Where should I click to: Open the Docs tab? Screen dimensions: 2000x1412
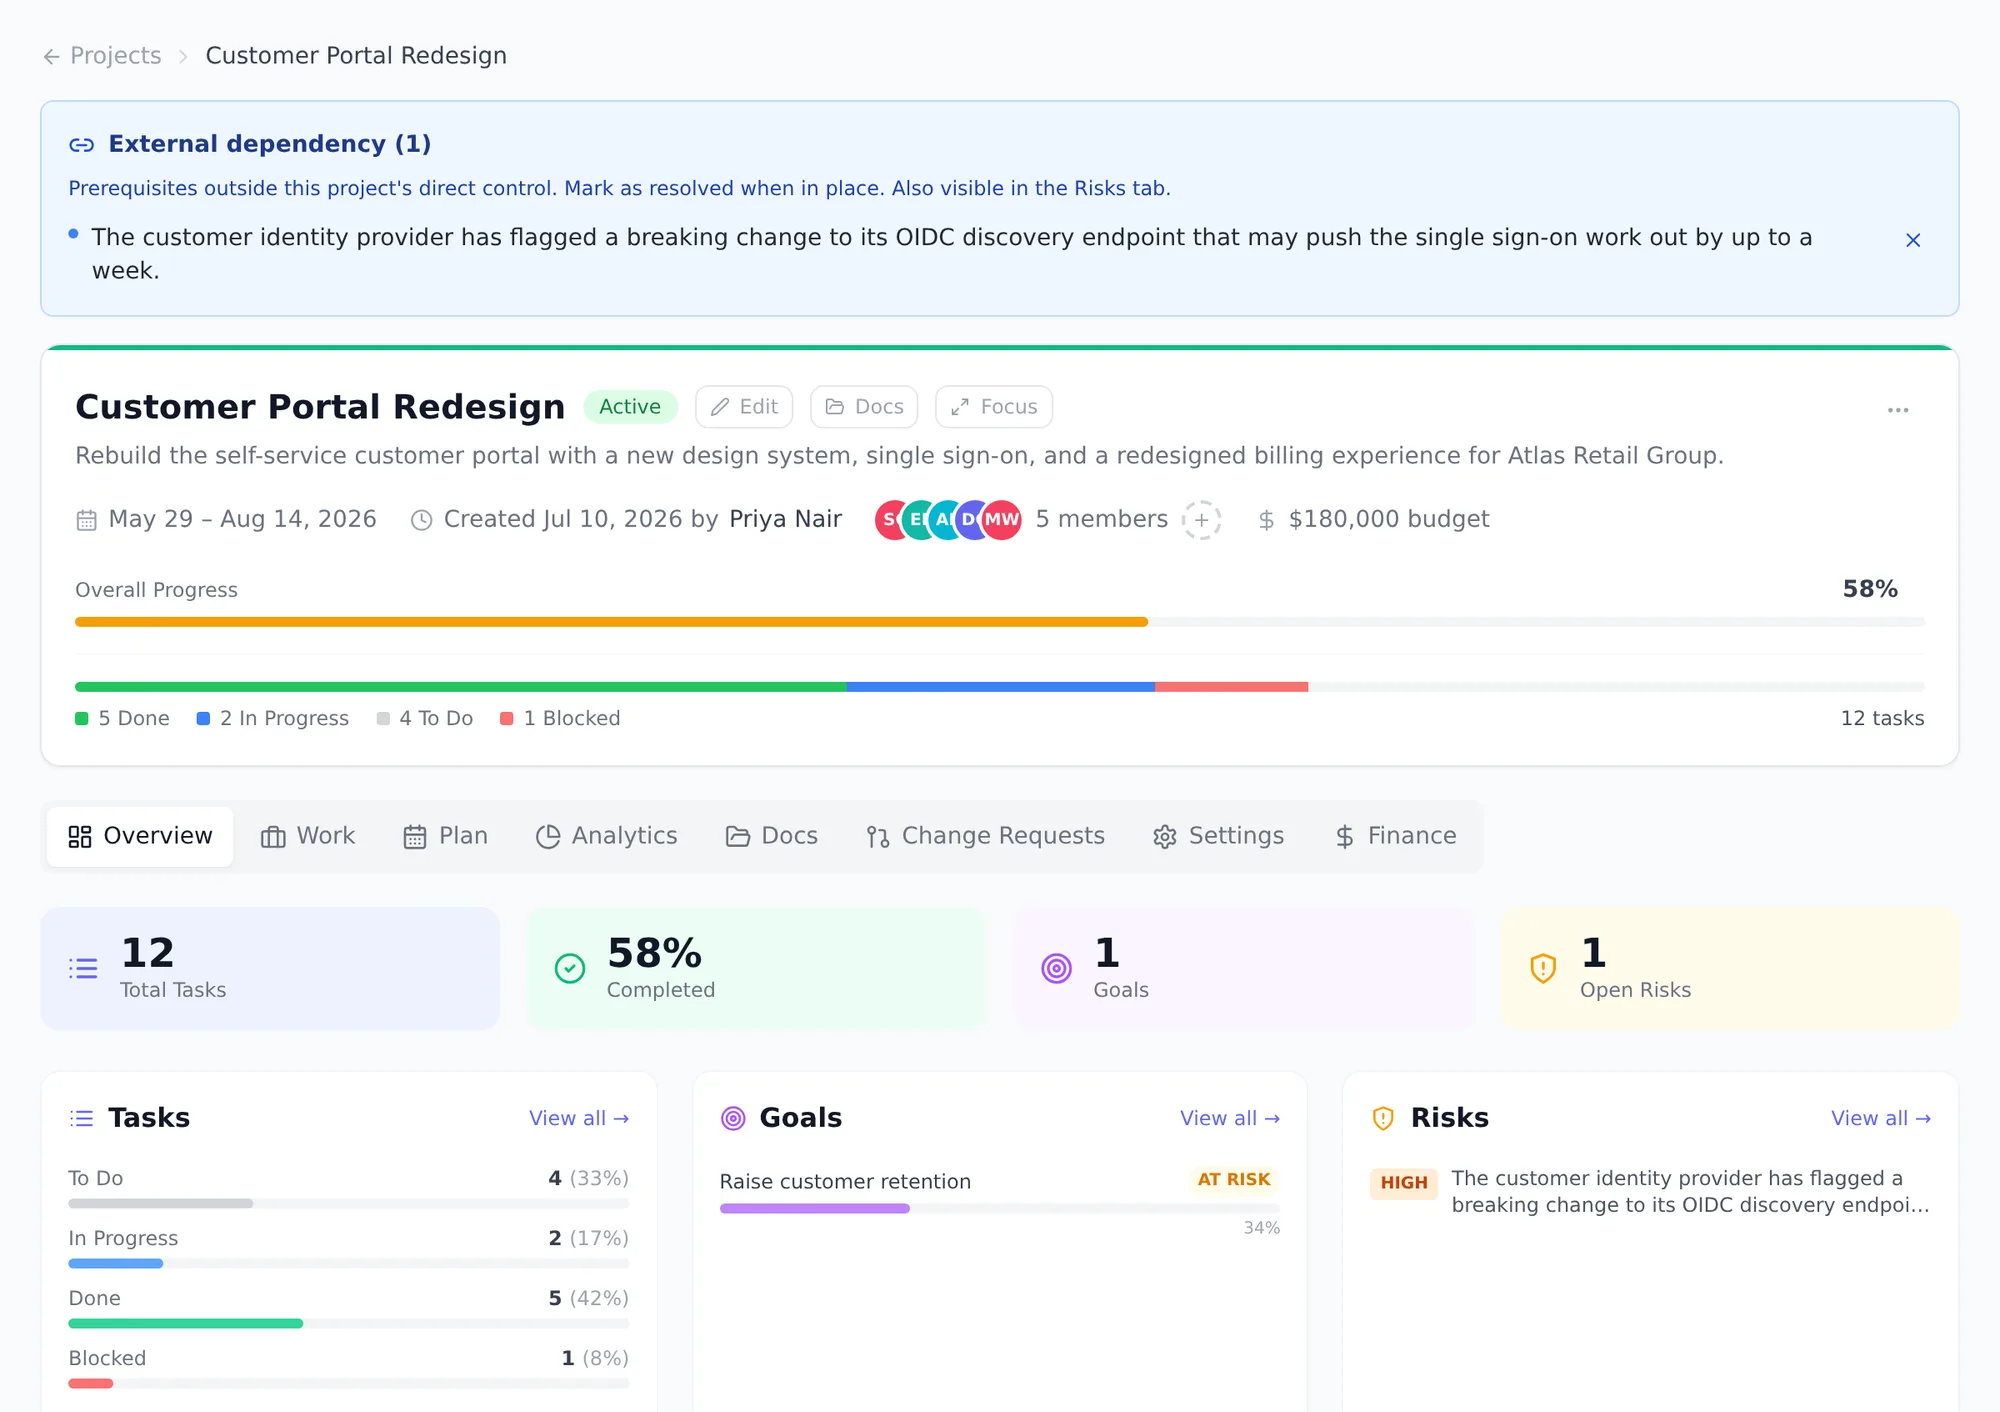coord(771,836)
